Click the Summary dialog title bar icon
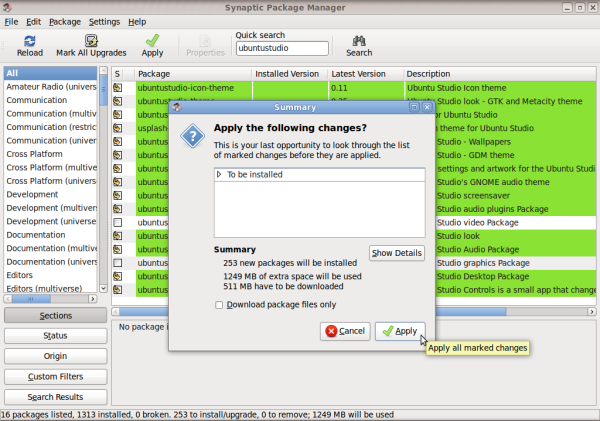 point(177,107)
